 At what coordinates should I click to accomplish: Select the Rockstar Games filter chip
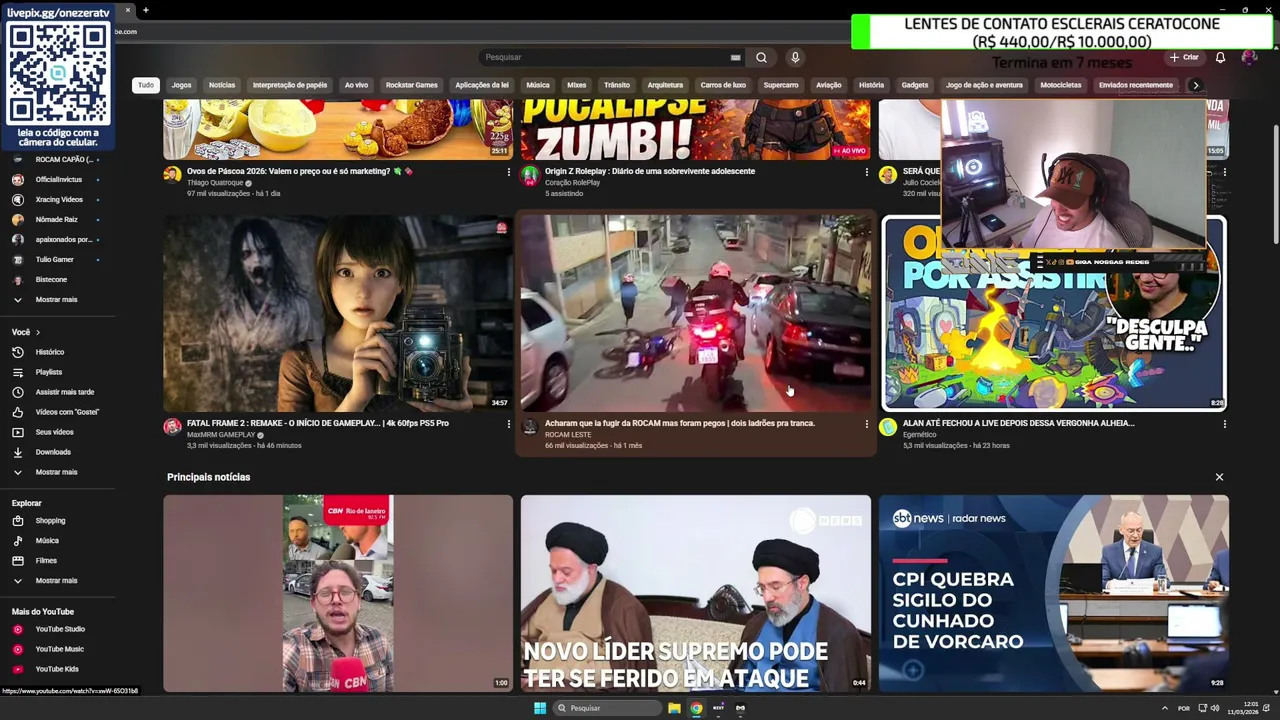click(412, 85)
